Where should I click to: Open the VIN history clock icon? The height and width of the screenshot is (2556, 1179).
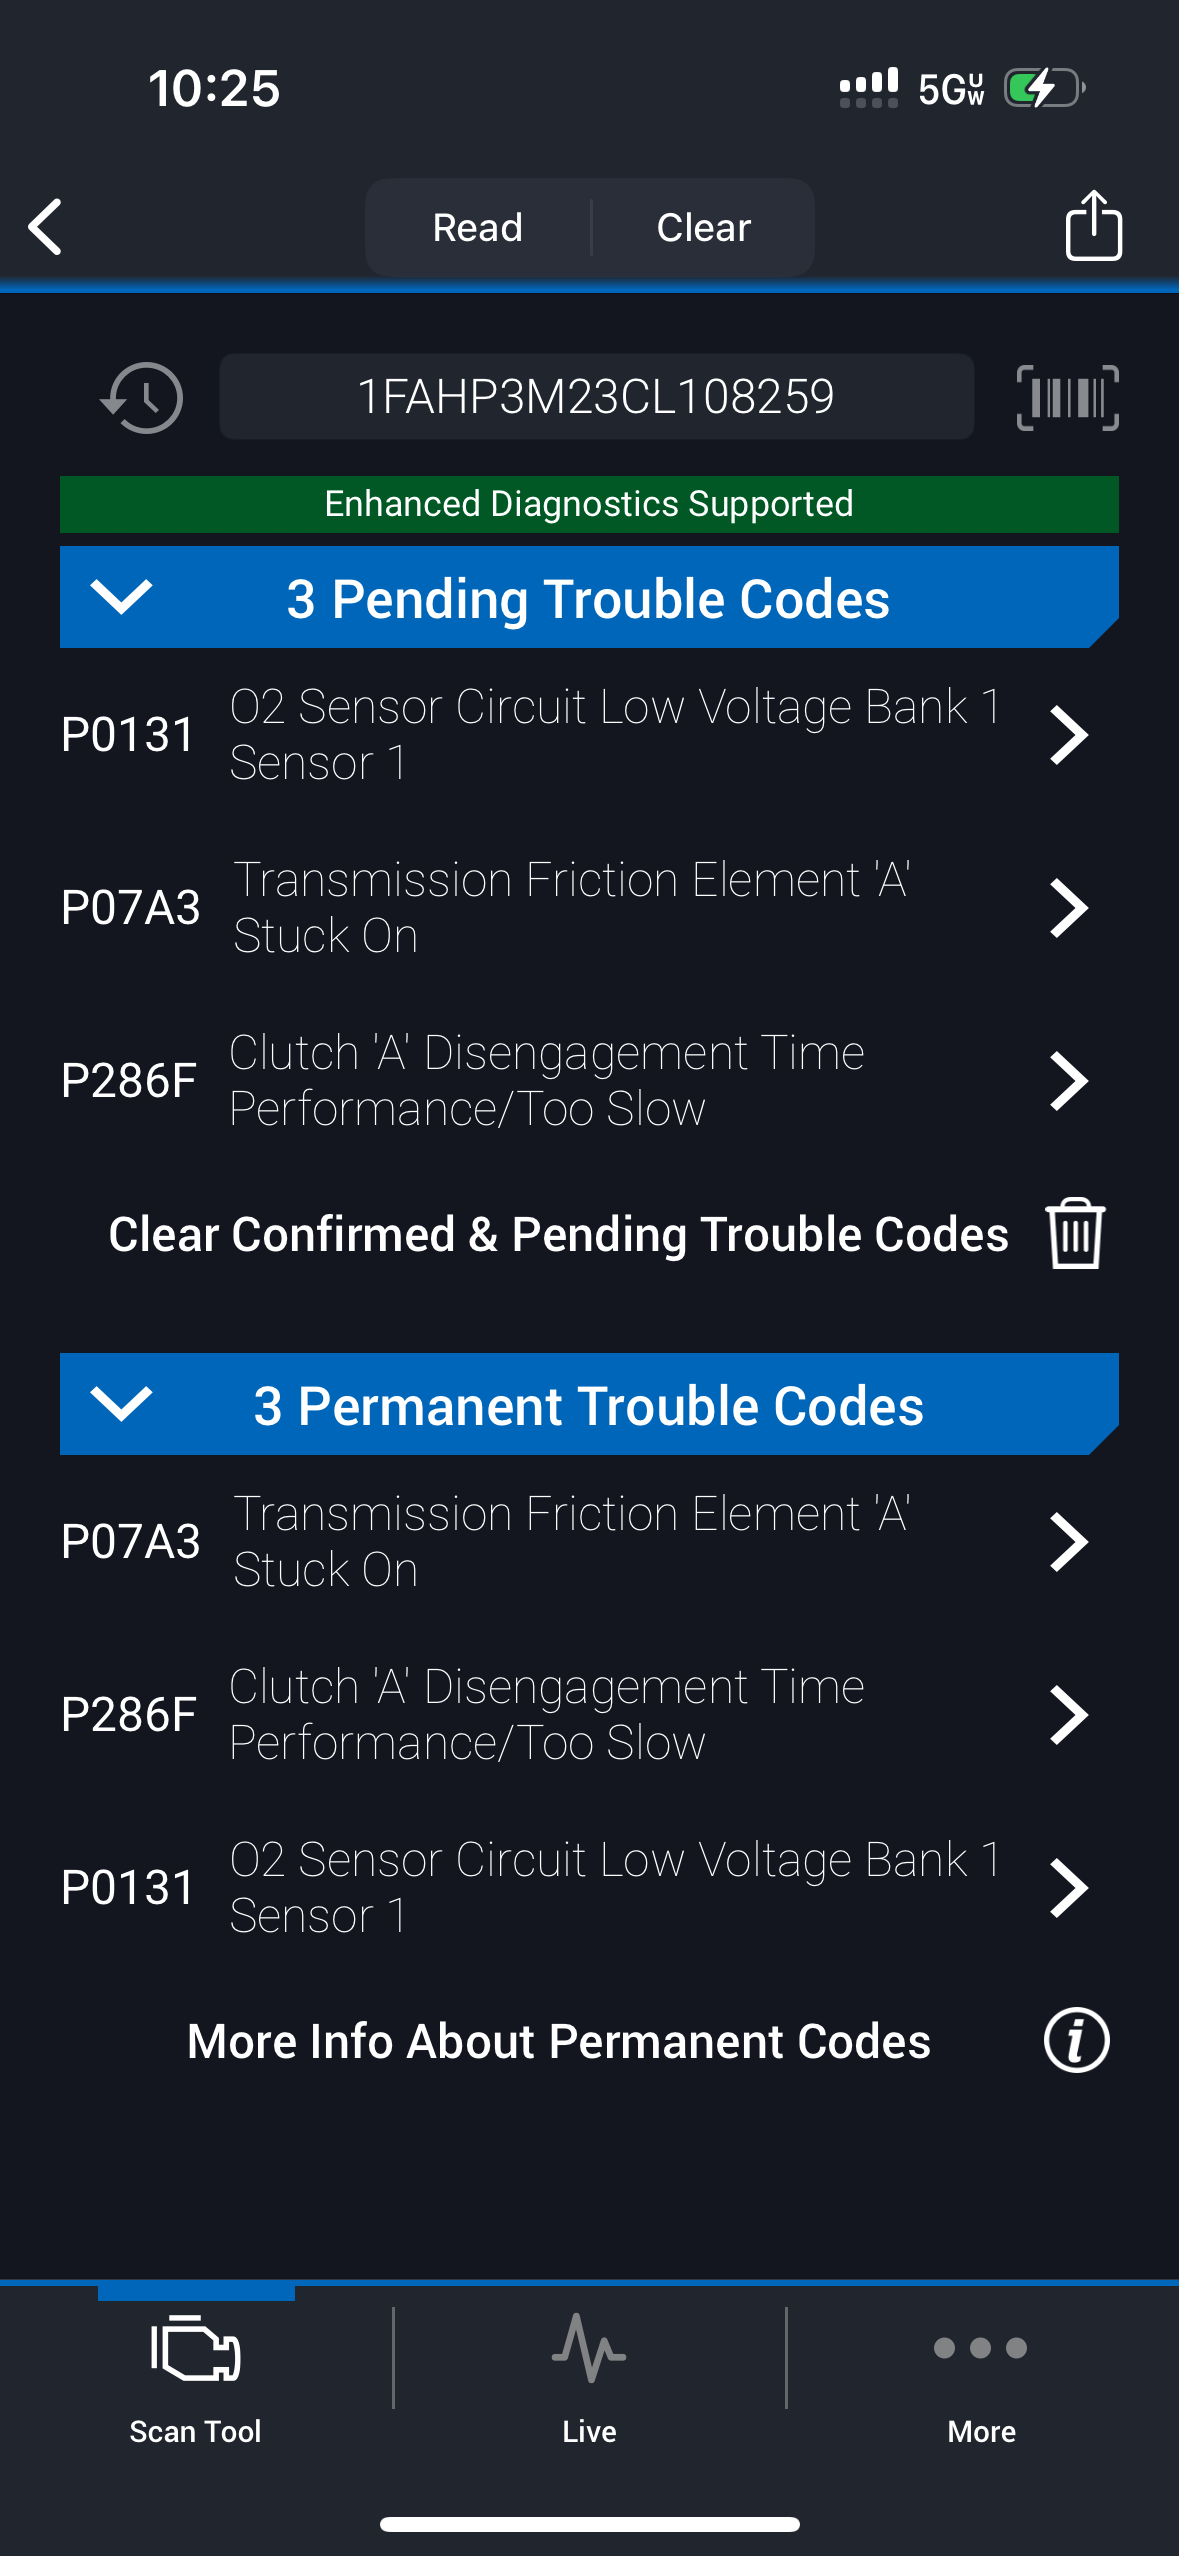[x=142, y=398]
